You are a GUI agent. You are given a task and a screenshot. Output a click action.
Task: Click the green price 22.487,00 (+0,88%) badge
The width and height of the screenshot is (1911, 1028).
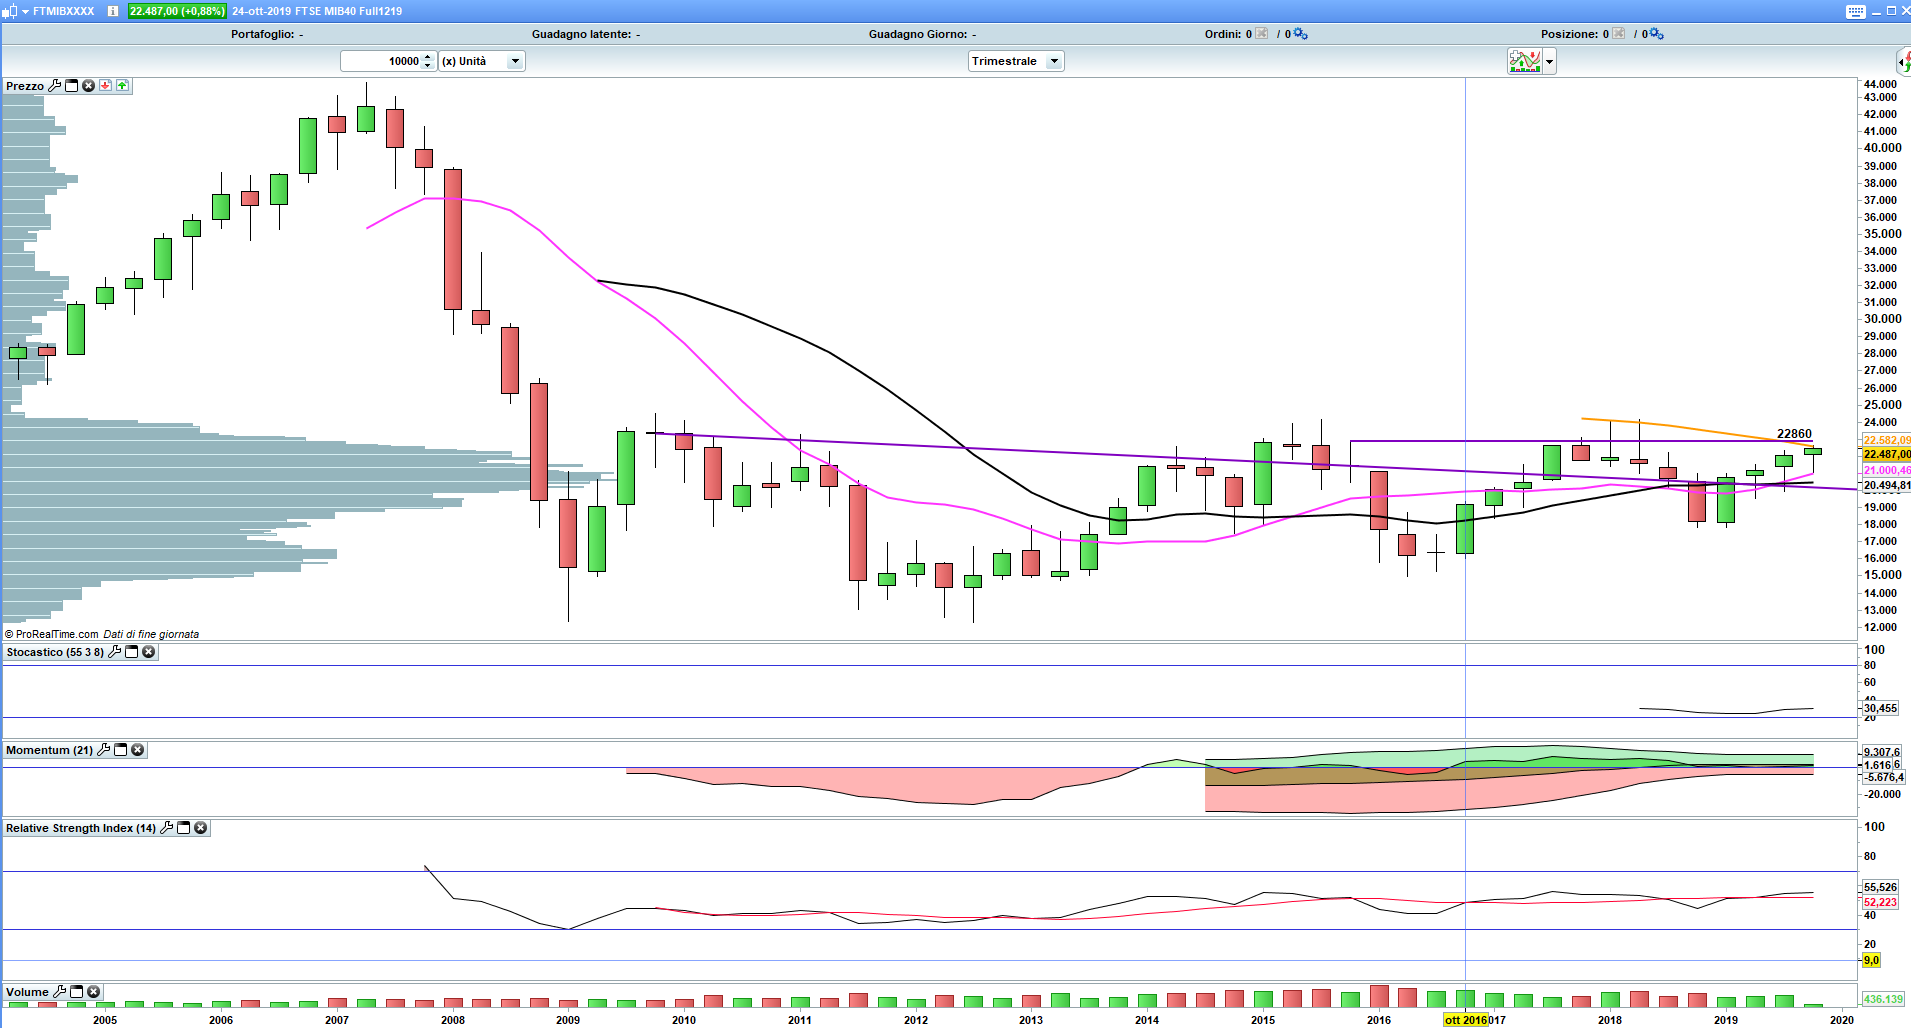click(177, 11)
